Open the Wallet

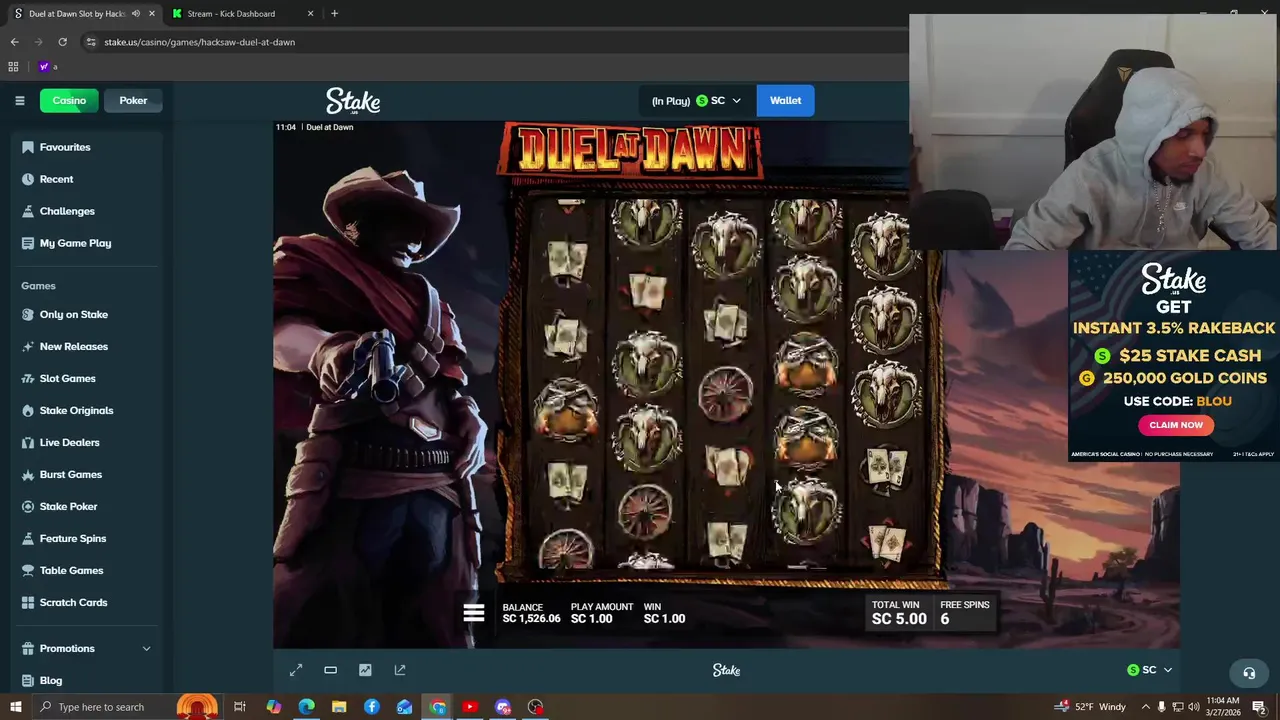[x=785, y=100]
